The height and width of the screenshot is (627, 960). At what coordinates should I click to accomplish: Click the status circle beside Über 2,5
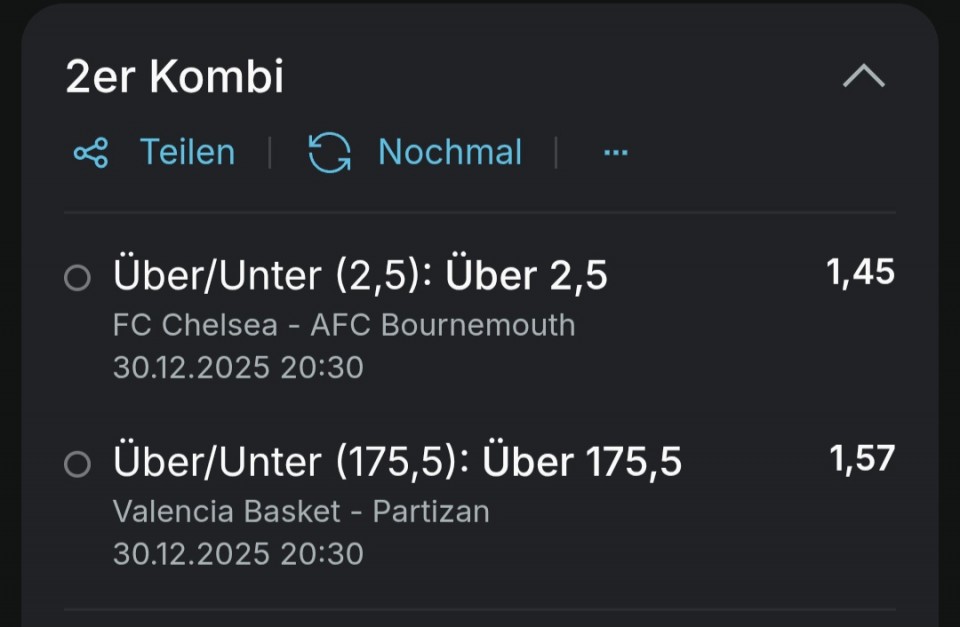[77, 278]
